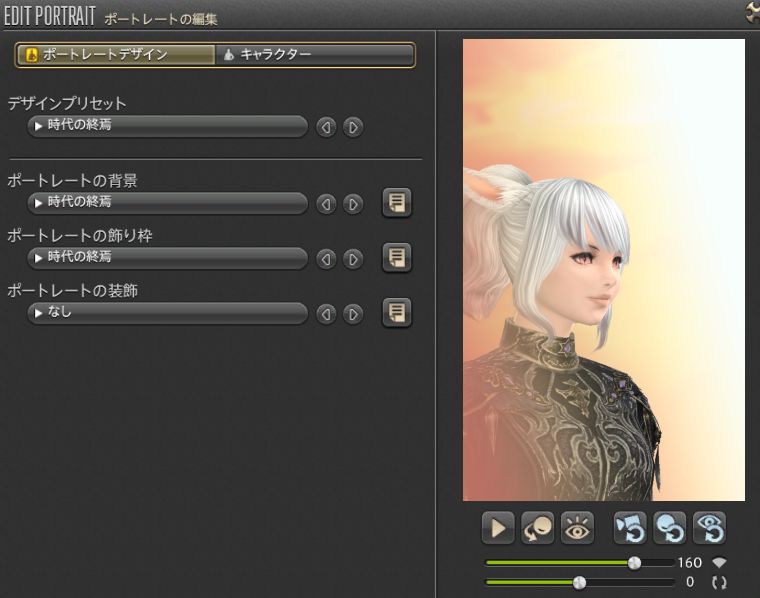Open background list icon button
Image resolution: width=760 pixels, height=598 pixels.
[396, 203]
